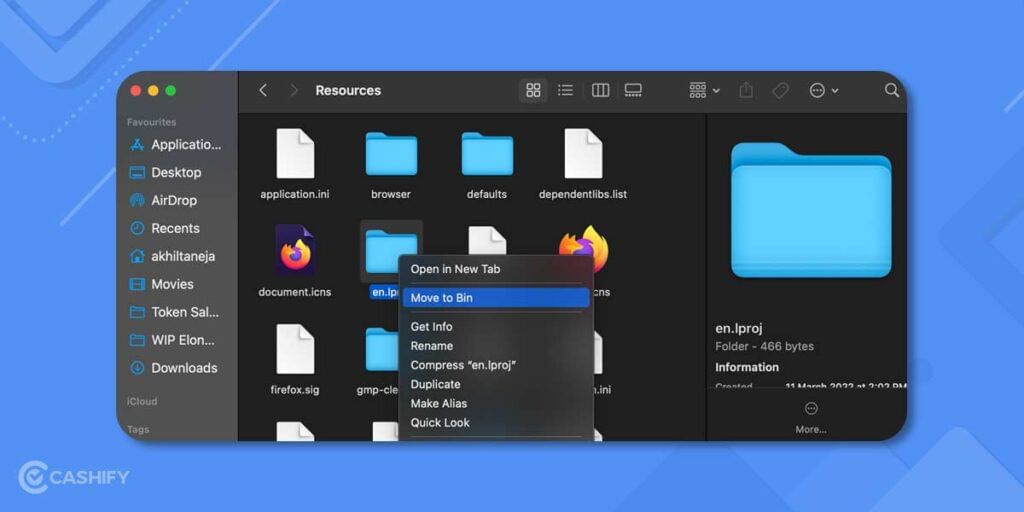The image size is (1024, 512).
Task: Open Downloads in the sidebar
Action: pos(176,368)
